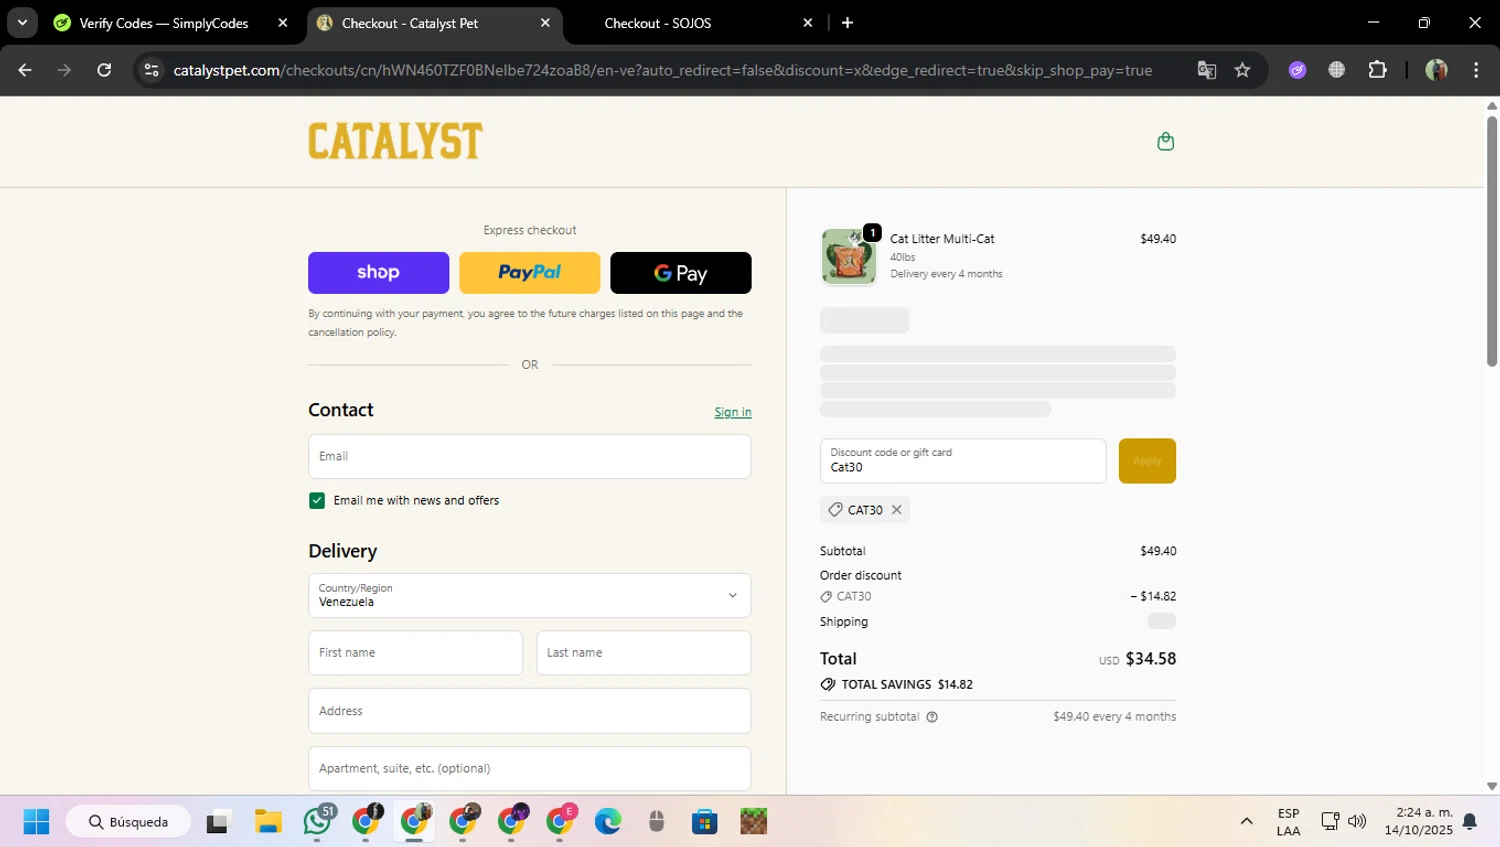
Task: Open Microsoft Store from the taskbar
Action: [704, 822]
